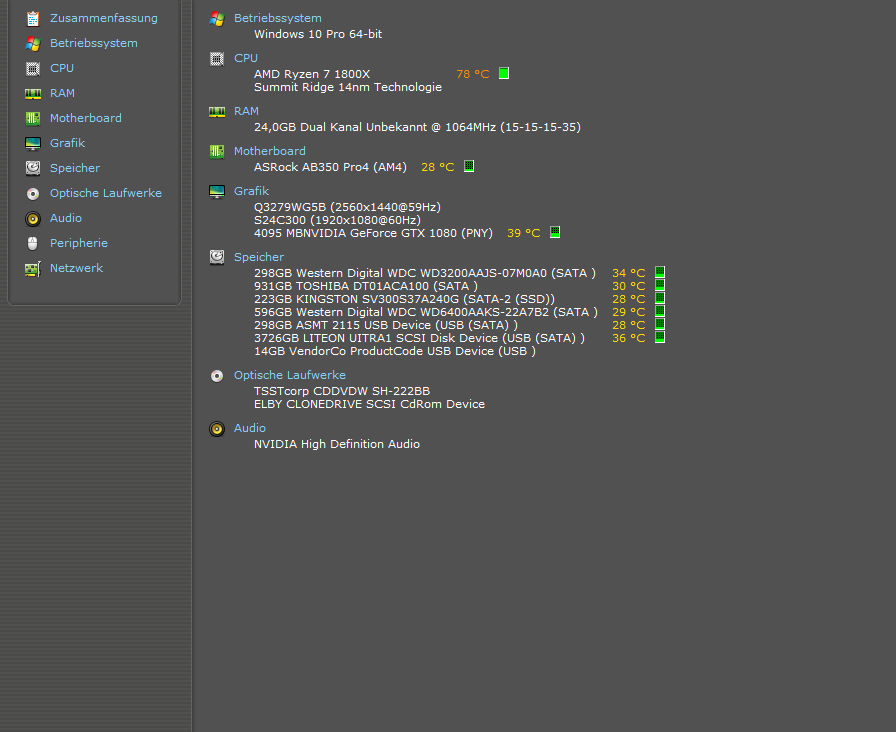Click the Netzwerk card icon in sidebar
This screenshot has width=896, height=732.
pyautogui.click(x=33, y=269)
